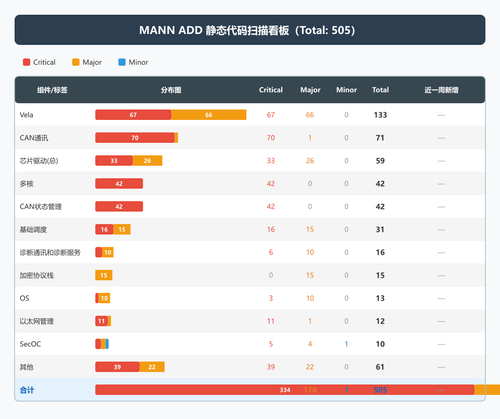Click the dashboard title banner text
Image resolution: width=500 pixels, height=419 pixels.
click(247, 30)
